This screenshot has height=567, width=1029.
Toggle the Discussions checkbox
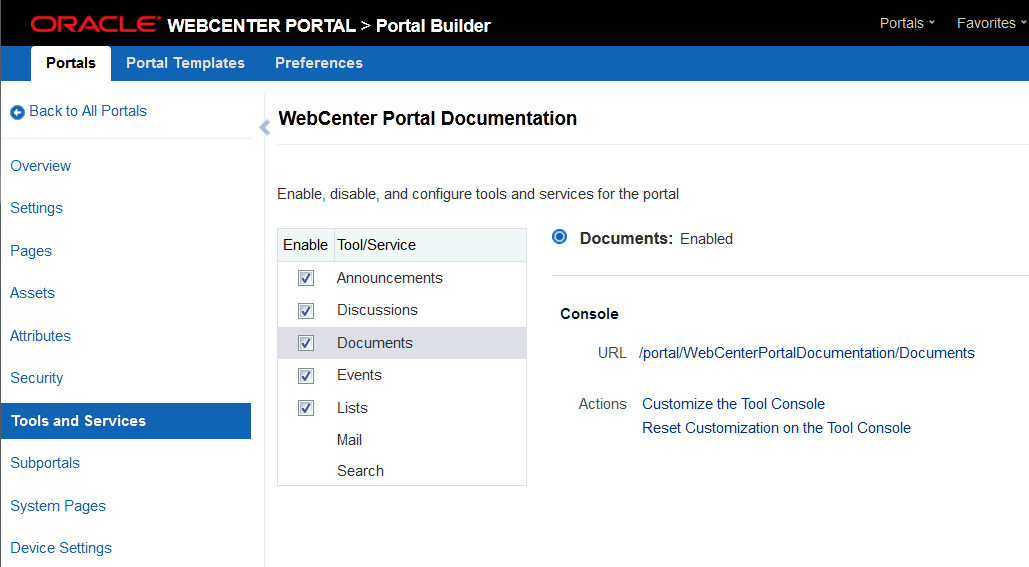click(x=306, y=310)
